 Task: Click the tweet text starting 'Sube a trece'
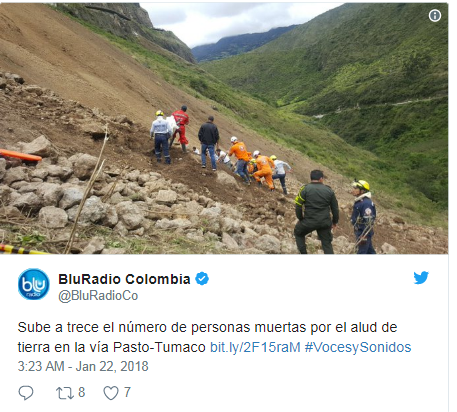click(214, 337)
